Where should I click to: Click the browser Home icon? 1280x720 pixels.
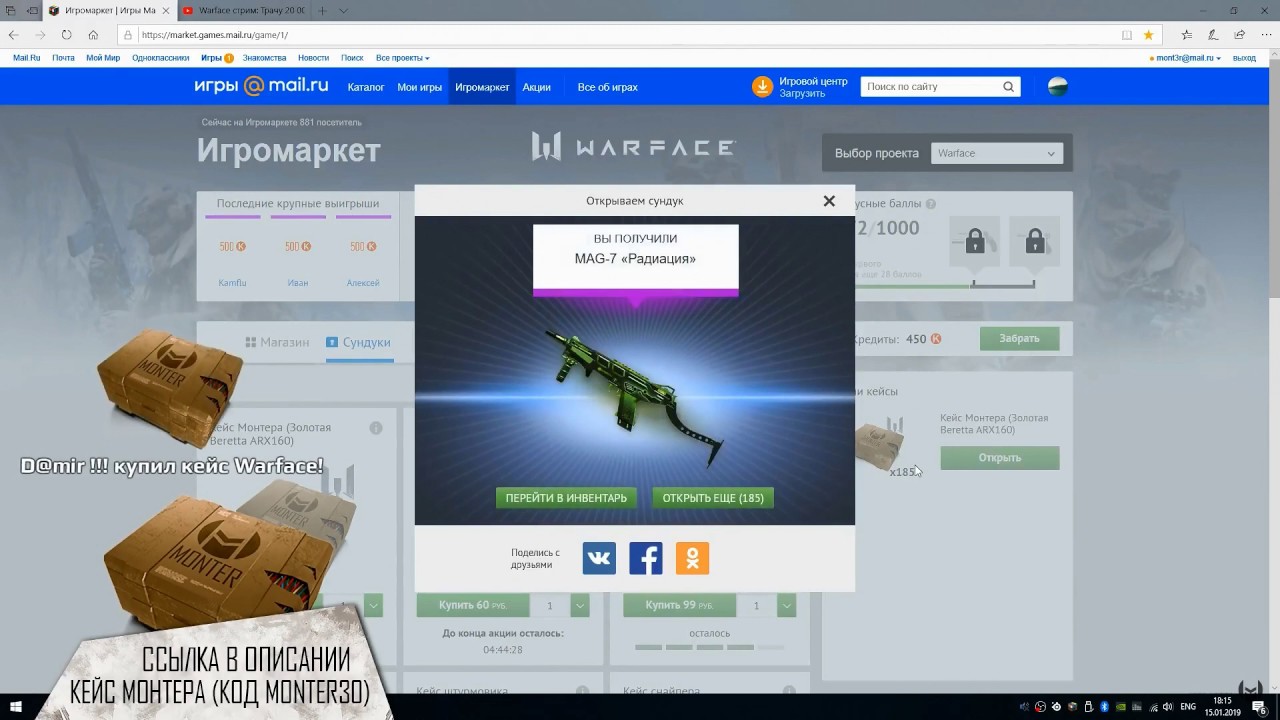pos(93,34)
